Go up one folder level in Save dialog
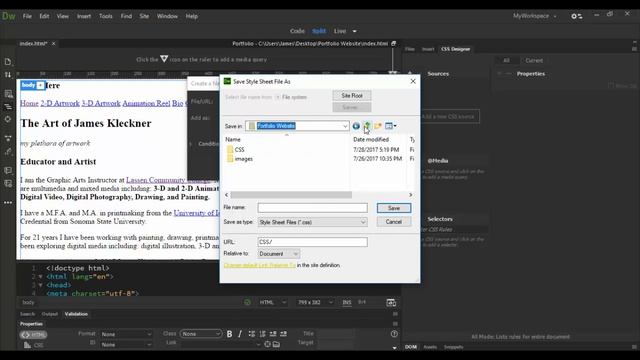This screenshot has width=640, height=360. coord(367,126)
